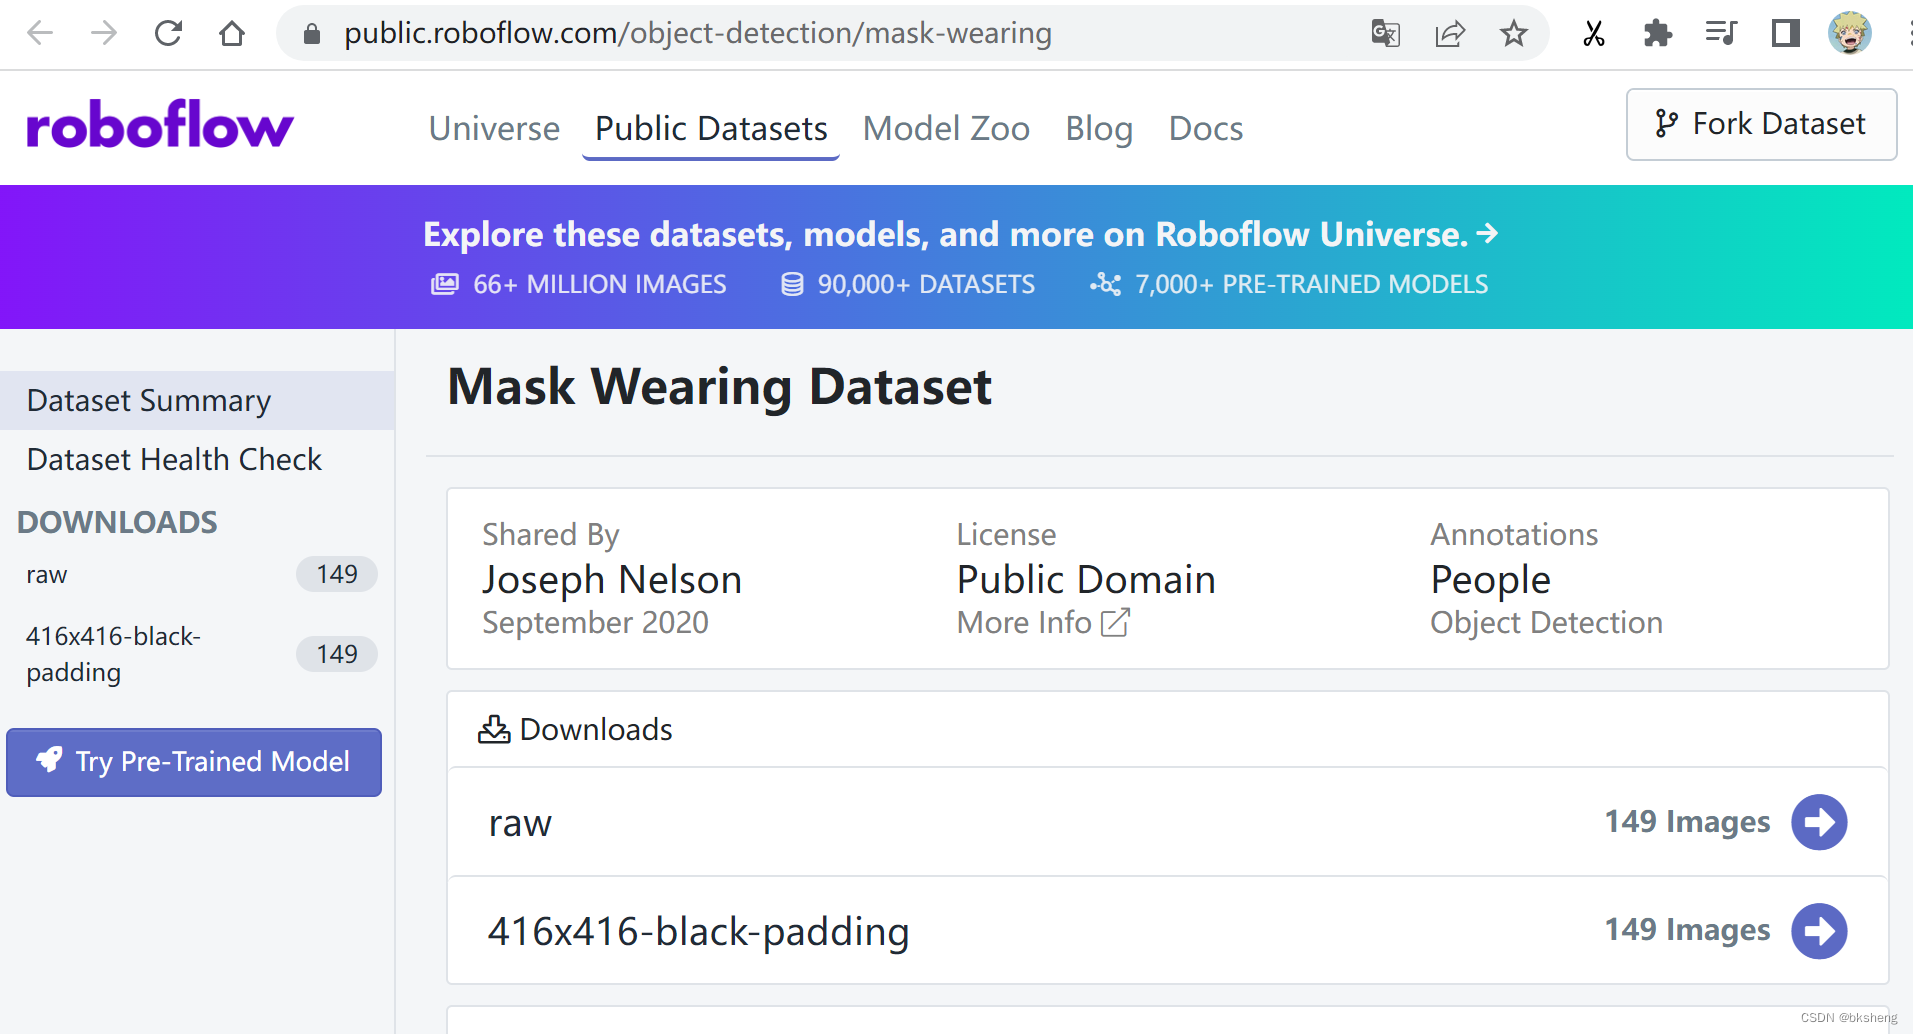Click 149 Images in 416x416-black-padding row
Image resolution: width=1913 pixels, height=1034 pixels.
click(1687, 930)
